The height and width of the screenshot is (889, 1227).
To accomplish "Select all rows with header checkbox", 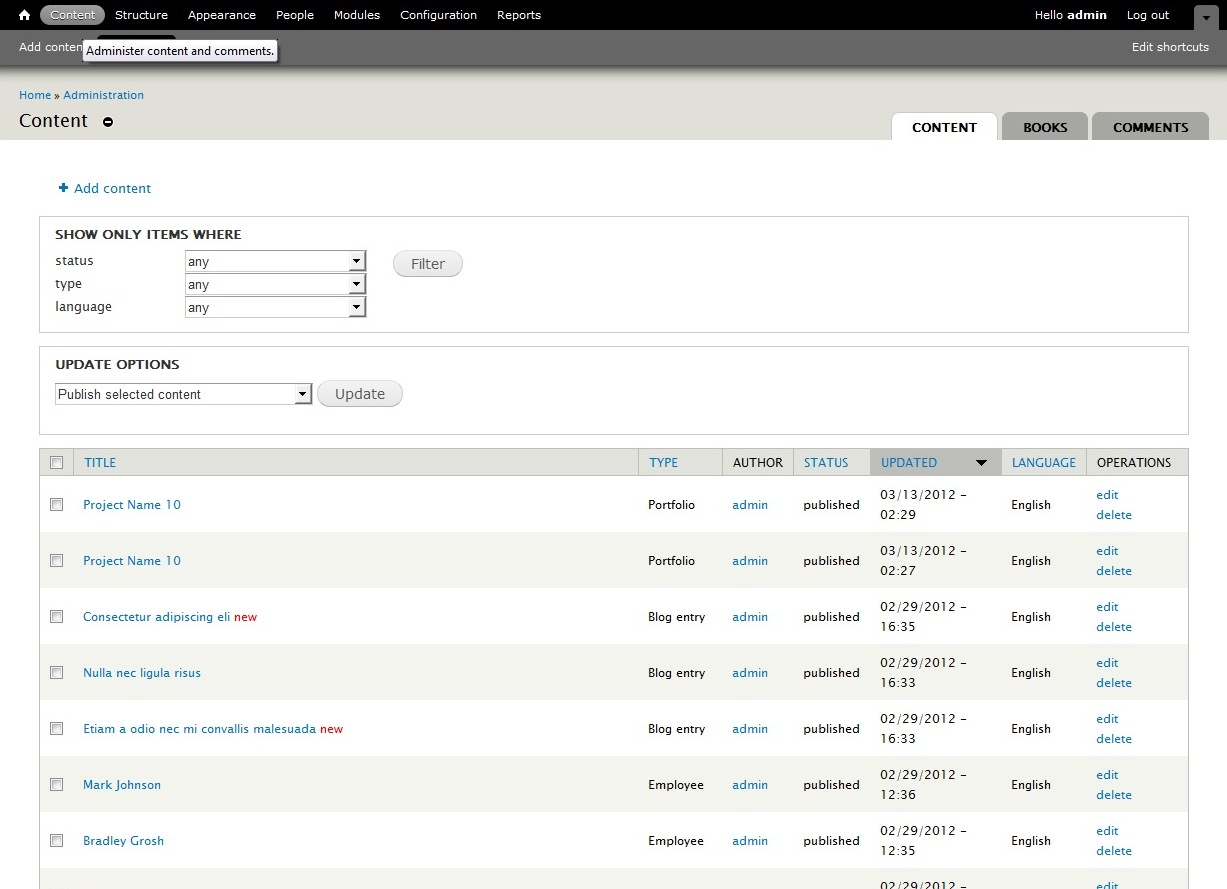I will pos(57,463).
